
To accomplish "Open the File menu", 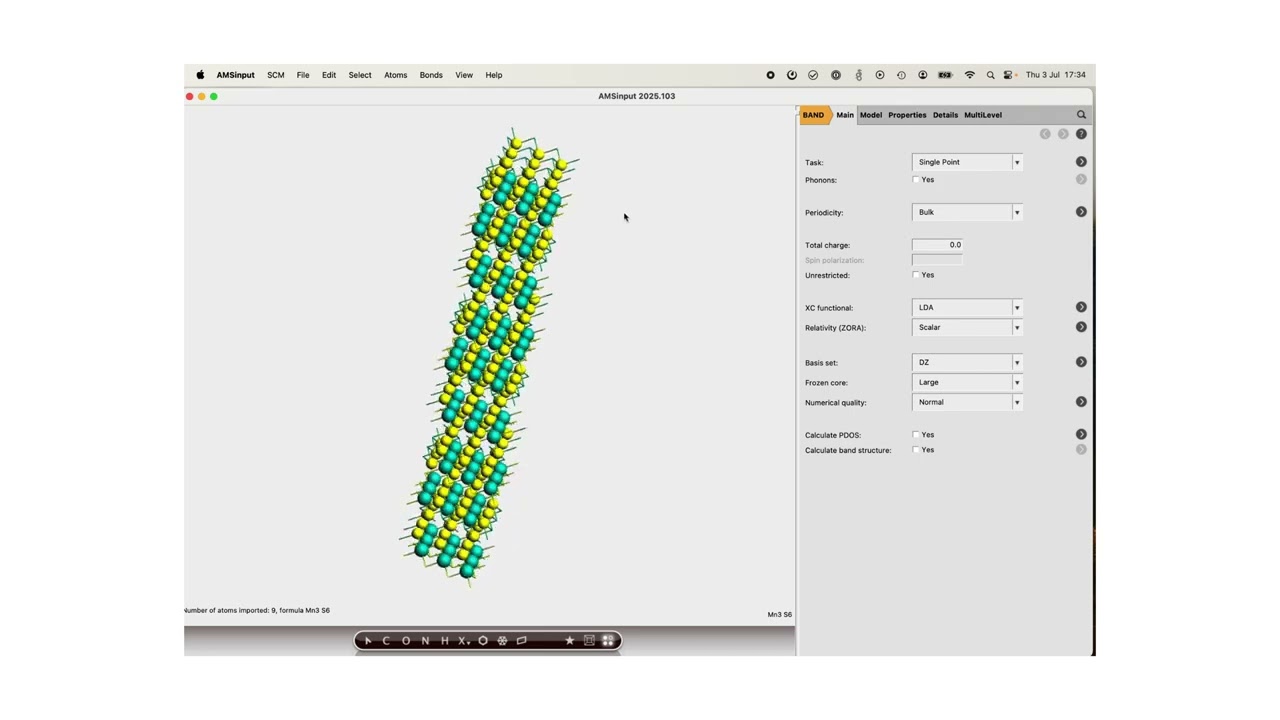I will (x=303, y=75).
